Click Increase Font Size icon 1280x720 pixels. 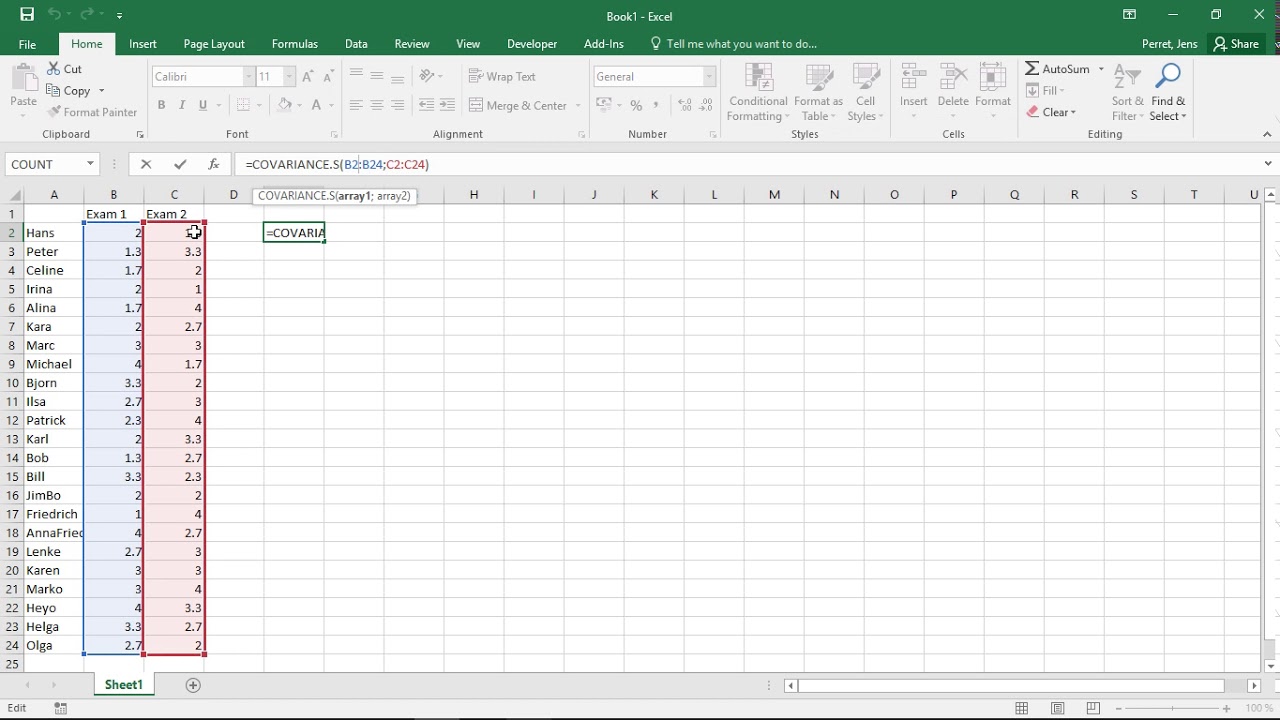click(309, 77)
